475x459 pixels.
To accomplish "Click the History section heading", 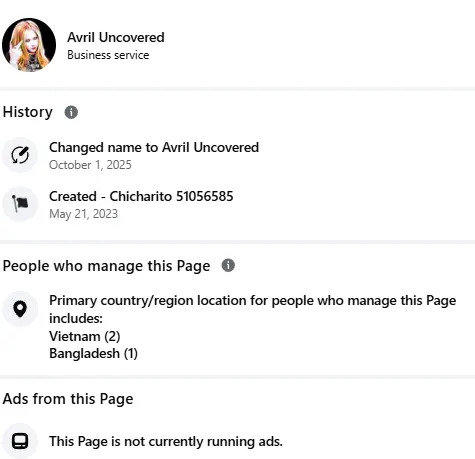I will [28, 112].
